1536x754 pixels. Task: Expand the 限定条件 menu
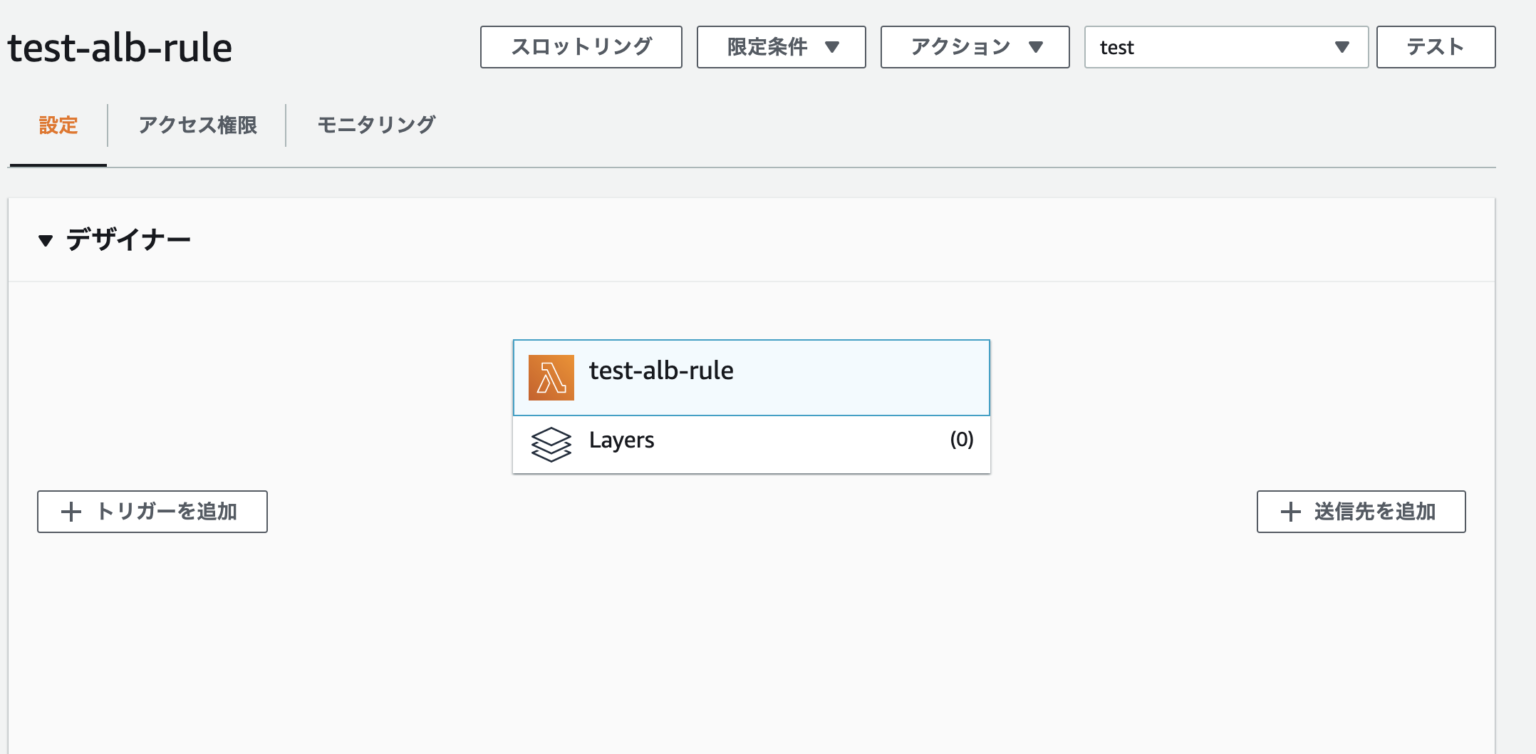[x=781, y=46]
